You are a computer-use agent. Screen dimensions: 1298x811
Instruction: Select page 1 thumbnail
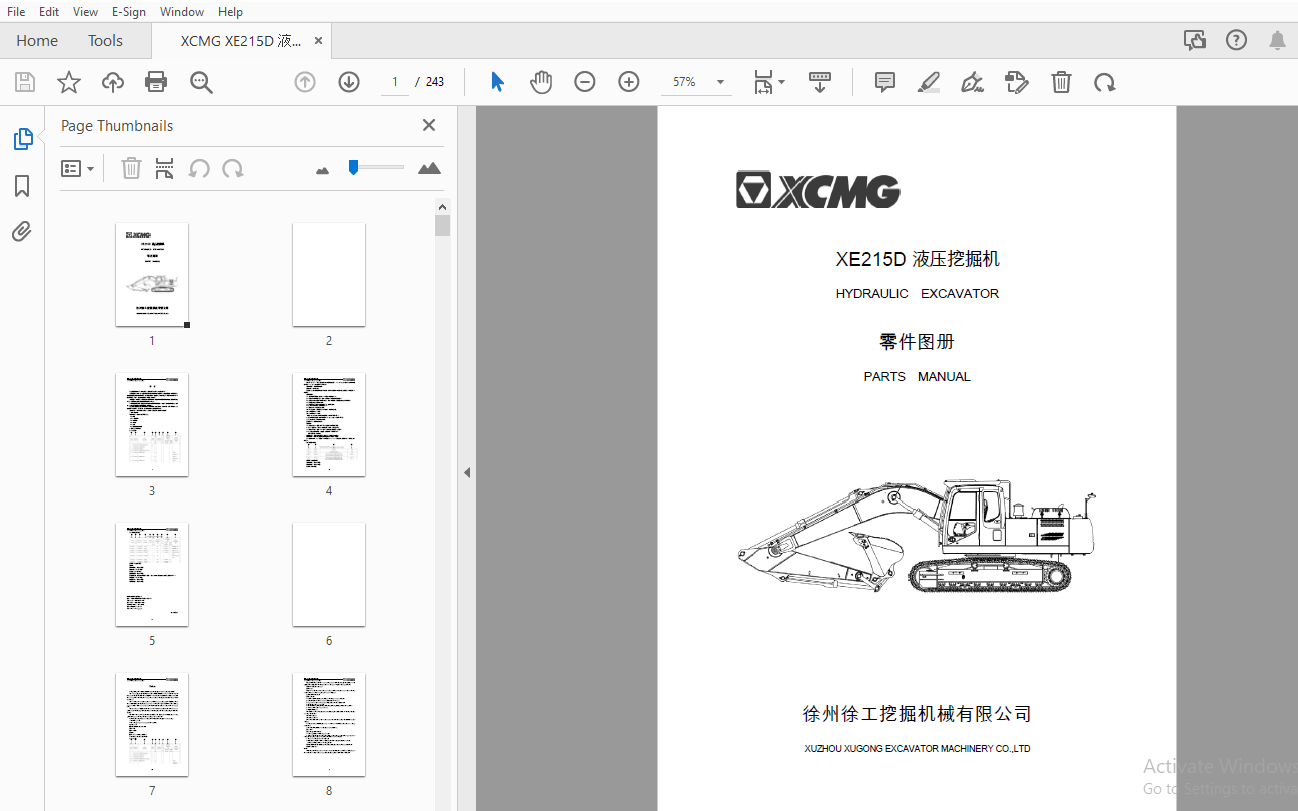tap(152, 275)
